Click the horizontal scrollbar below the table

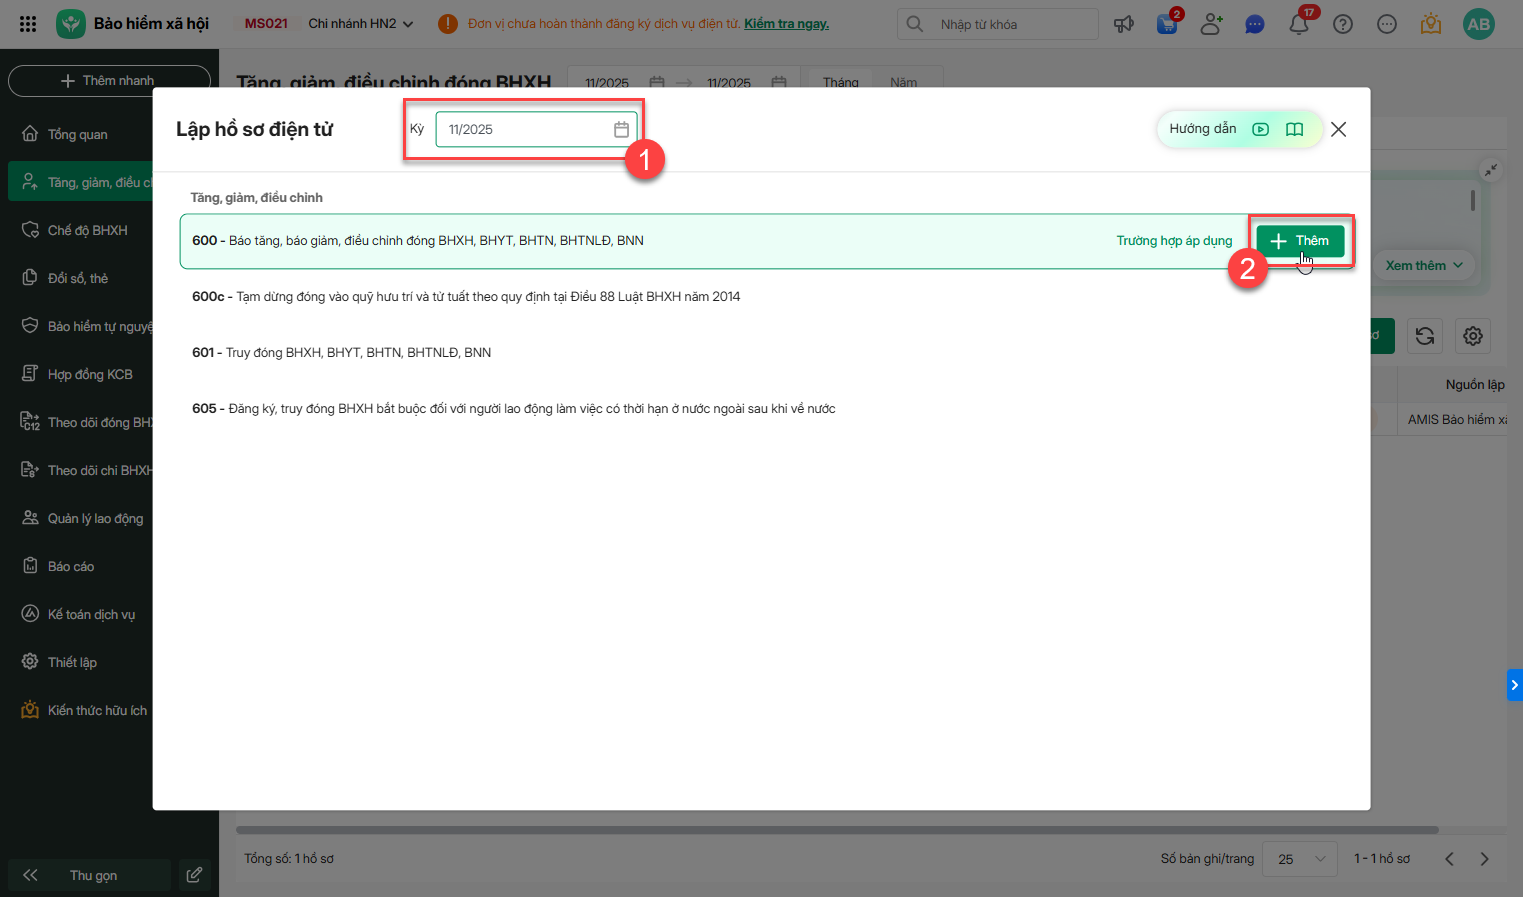pos(837,830)
